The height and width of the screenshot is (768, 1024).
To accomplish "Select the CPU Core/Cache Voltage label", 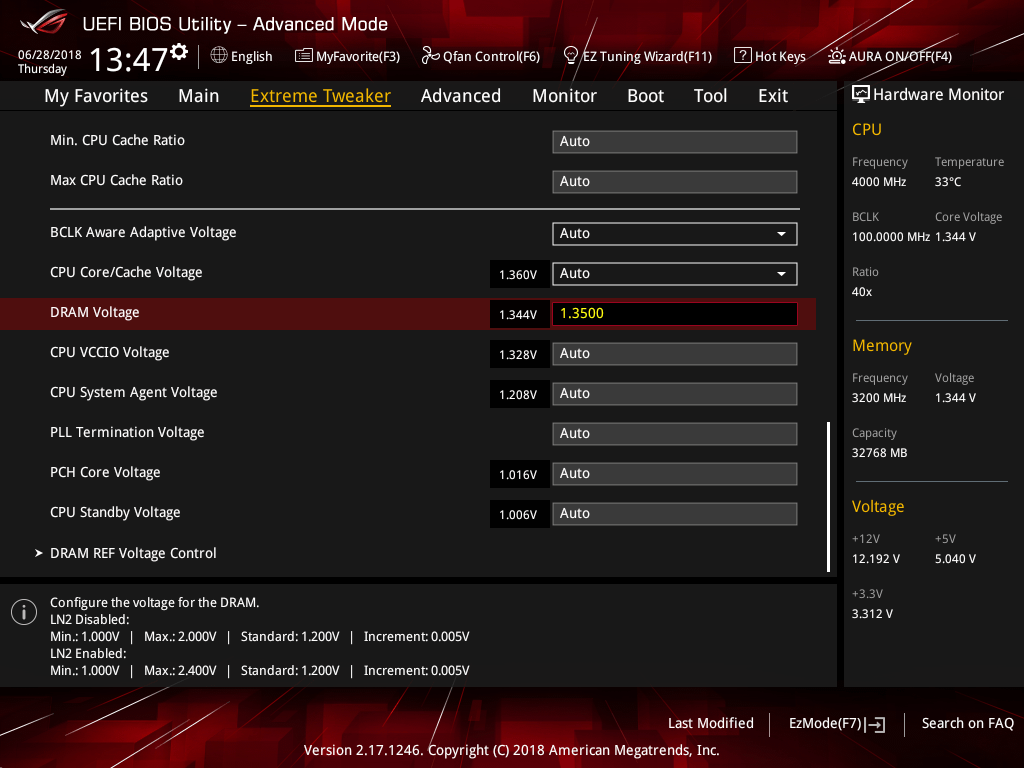I will click(126, 273).
